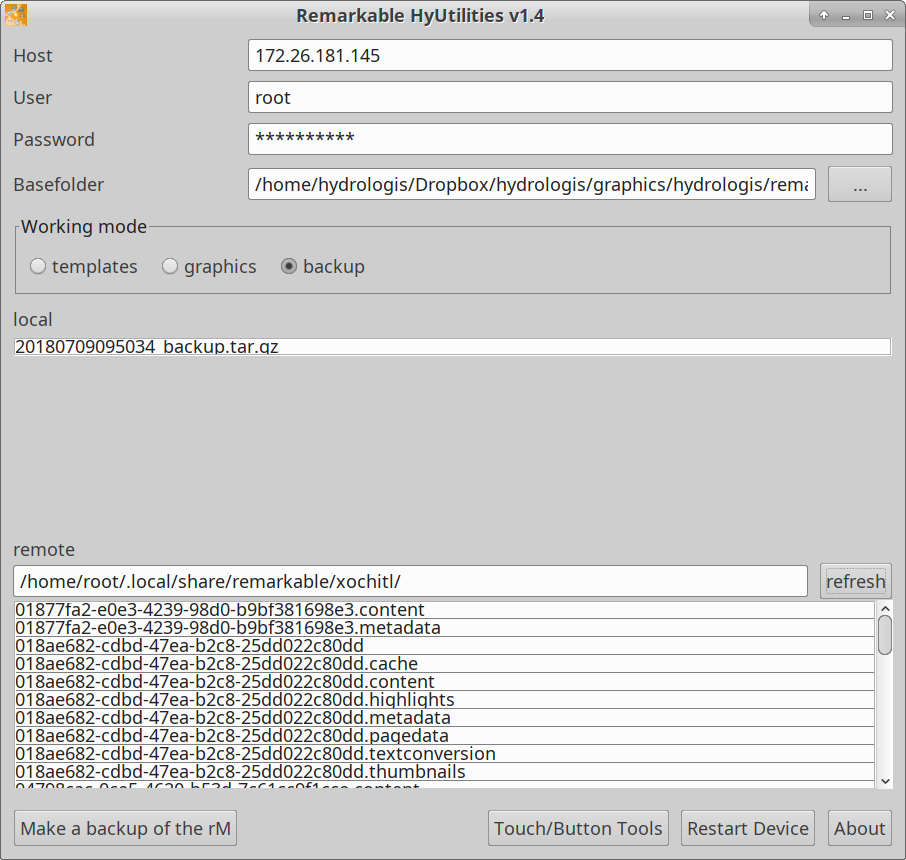
Task: Maximize the Remarkable HyUtilities window
Action: 868,16
